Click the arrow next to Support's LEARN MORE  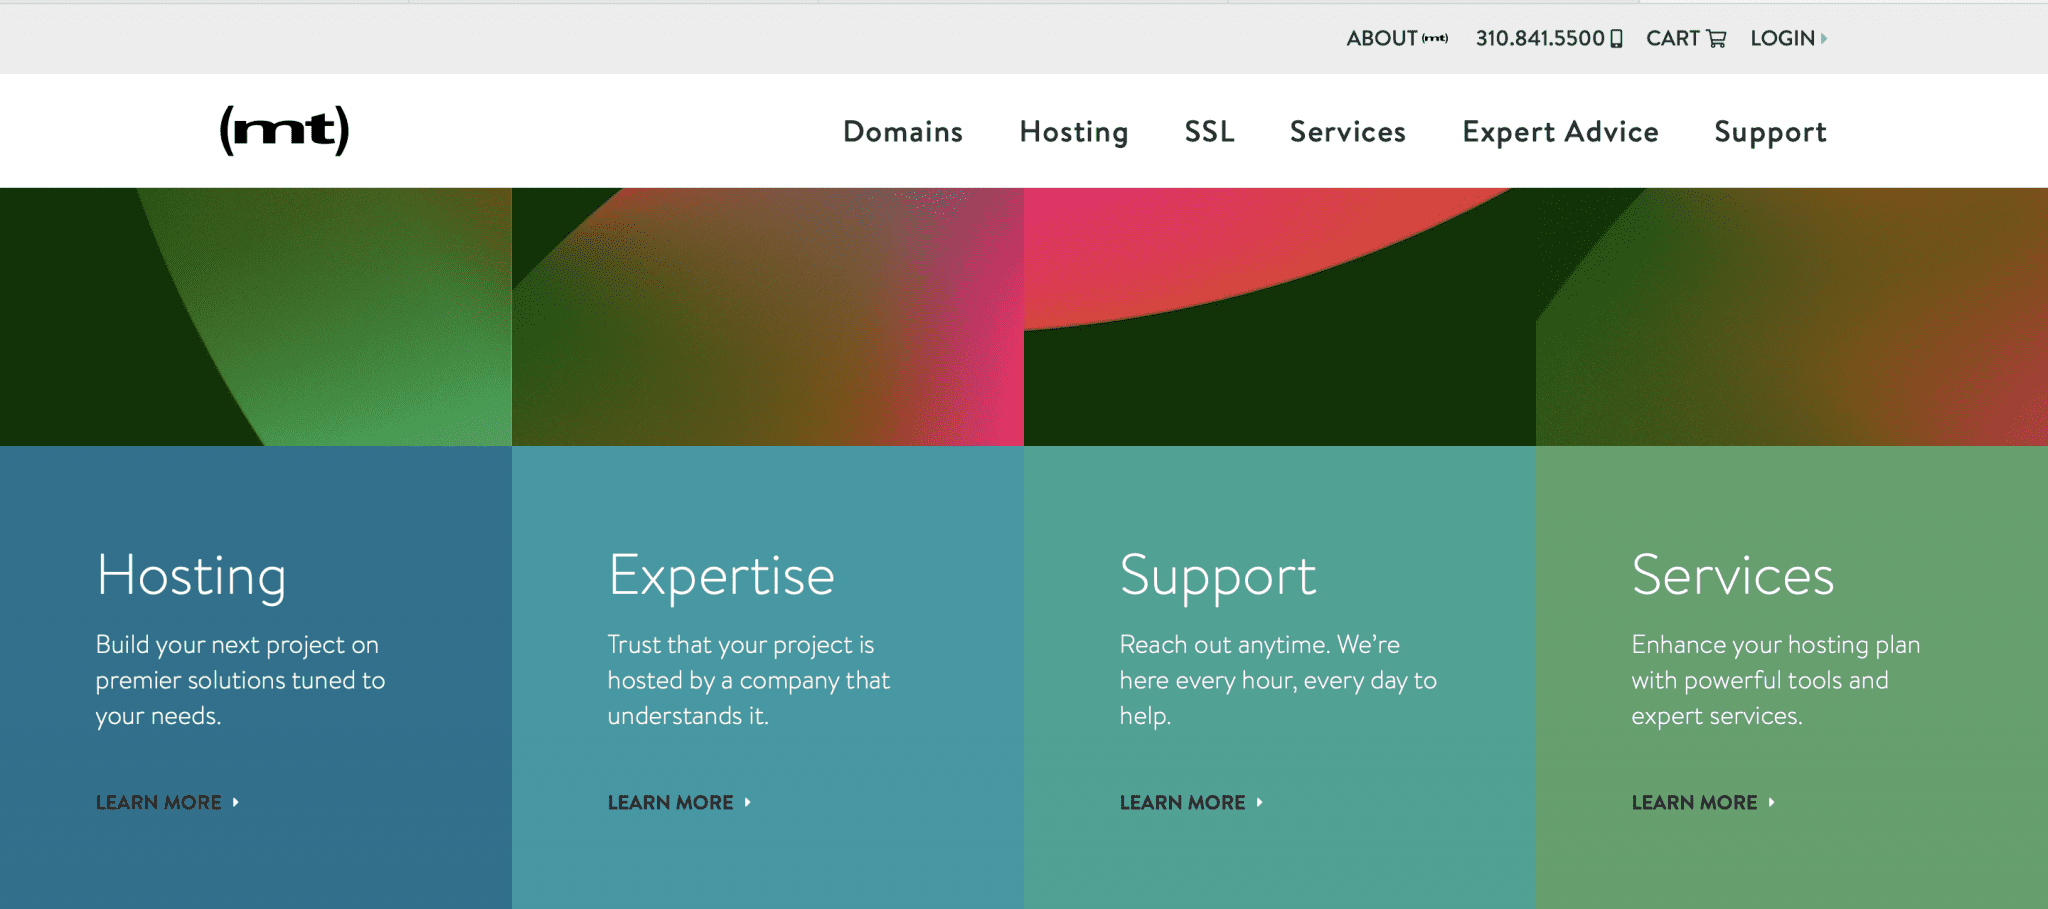coord(1262,802)
